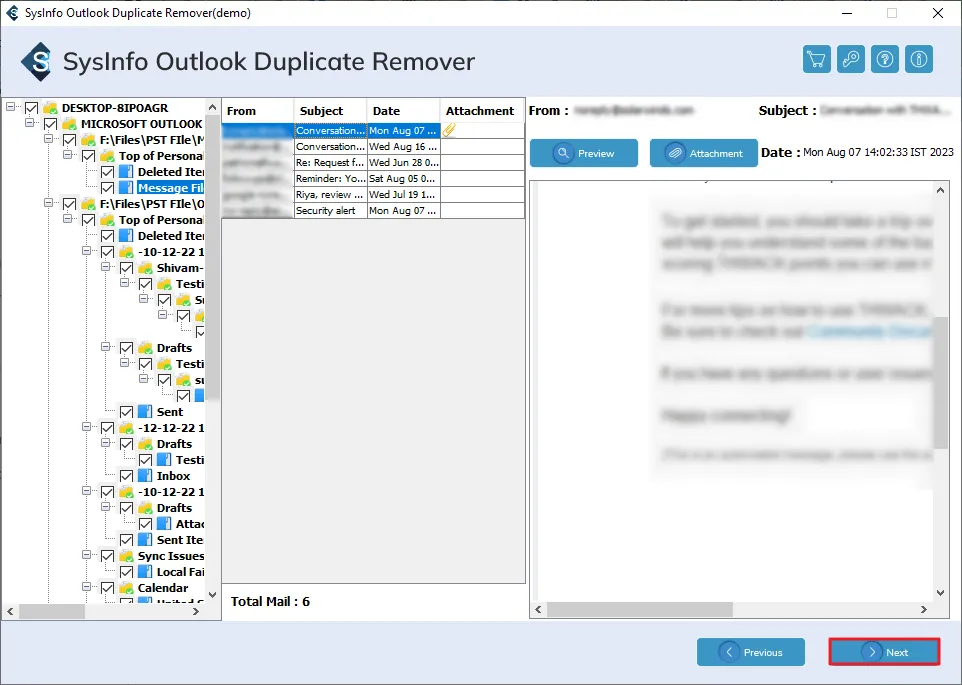Collapse the Calendar tree node
Screen dimensions: 962x685
point(87,587)
